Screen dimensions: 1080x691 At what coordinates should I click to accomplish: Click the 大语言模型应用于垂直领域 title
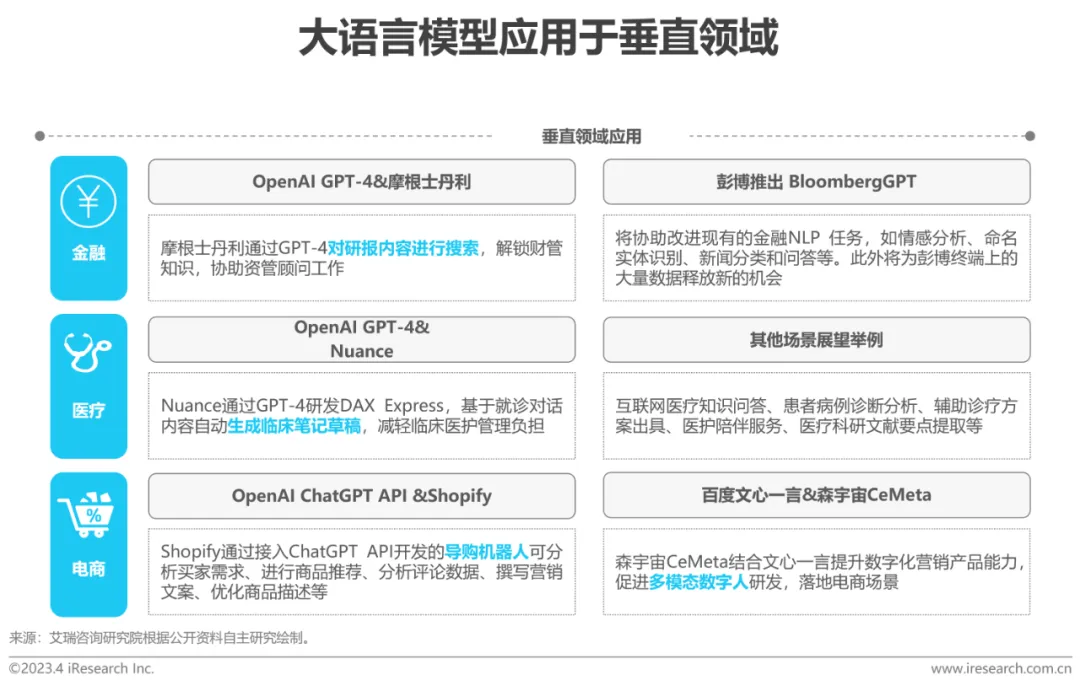539,37
